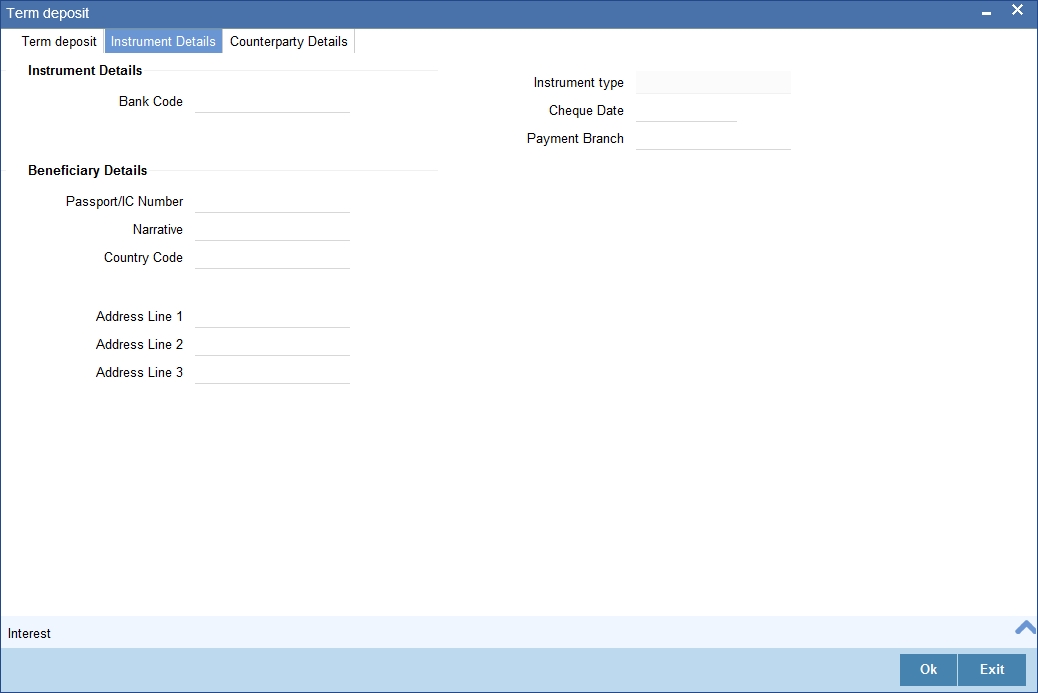Viewport: 1038px width, 693px height.
Task: Click the Country Code label
Action: pos(143,257)
